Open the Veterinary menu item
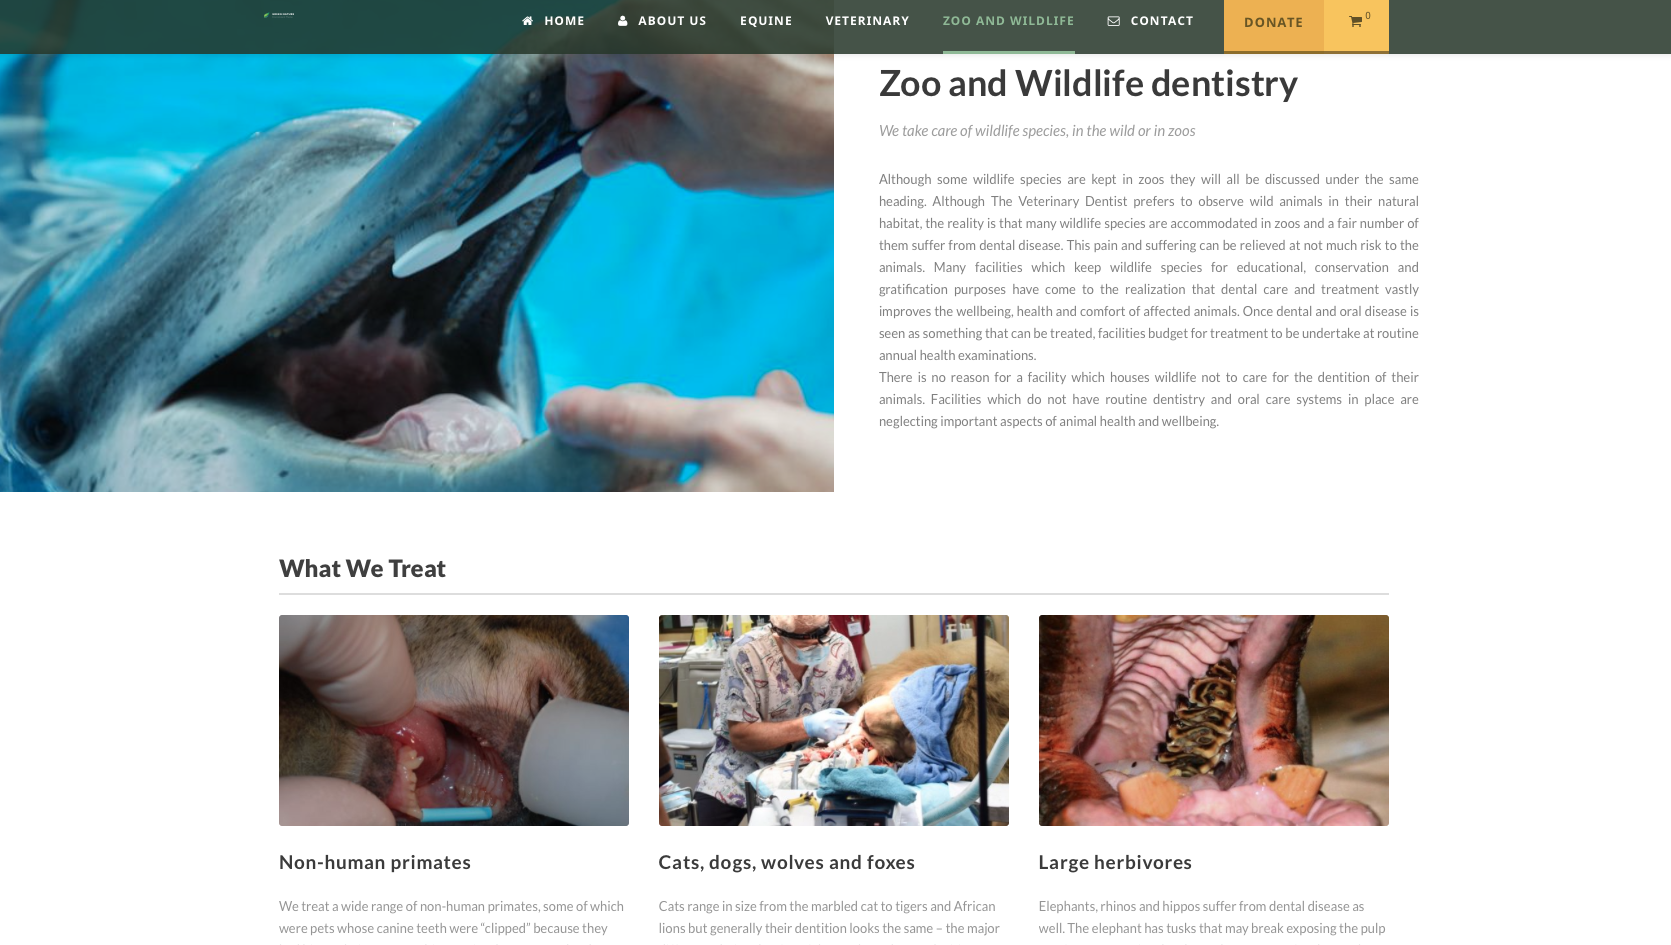 (867, 21)
